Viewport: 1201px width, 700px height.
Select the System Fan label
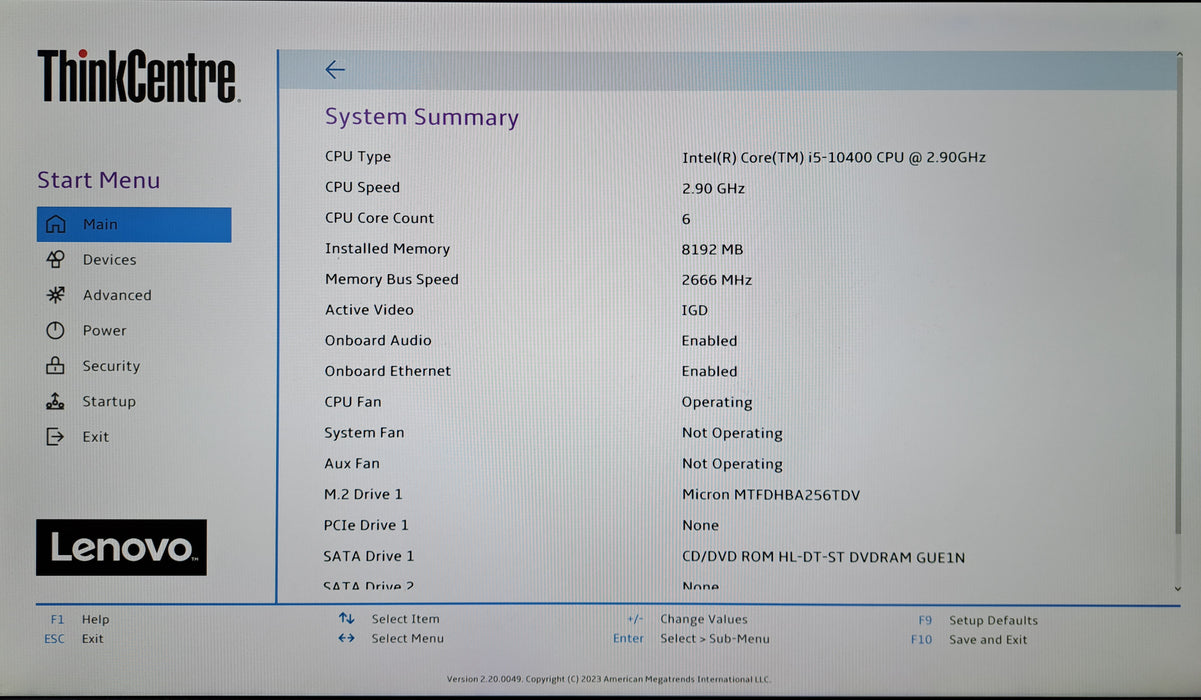click(364, 433)
